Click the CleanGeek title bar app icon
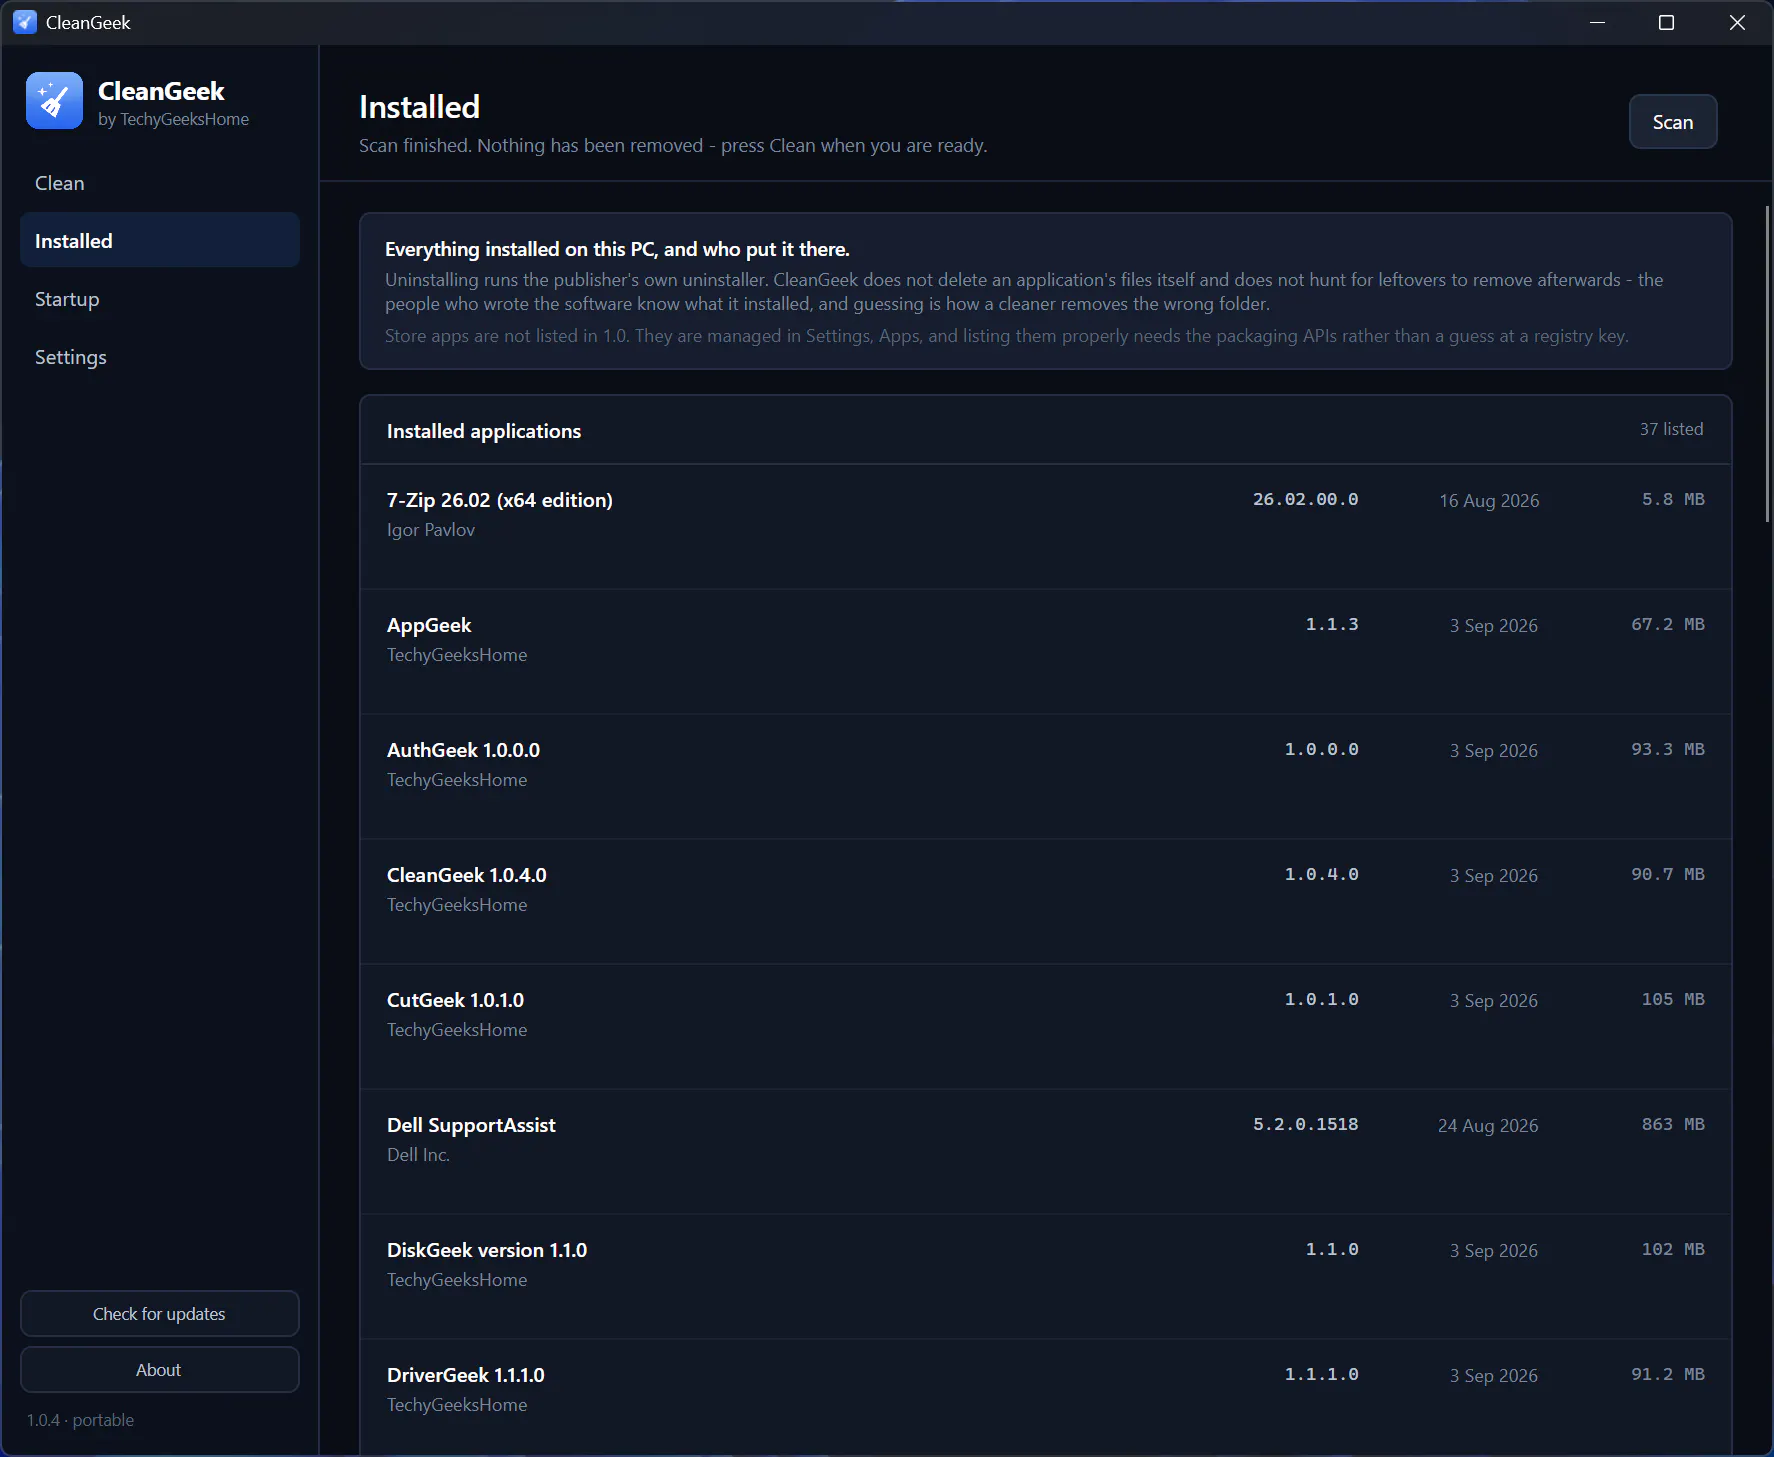 click(x=24, y=22)
